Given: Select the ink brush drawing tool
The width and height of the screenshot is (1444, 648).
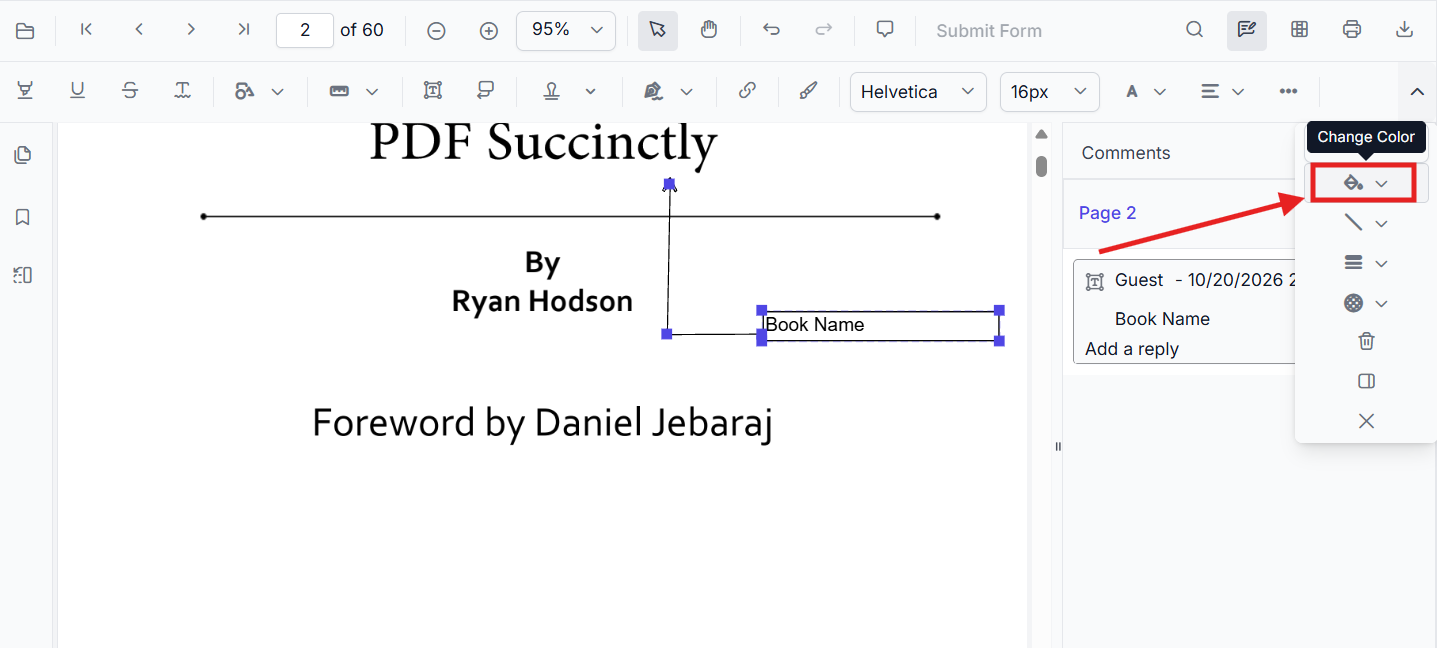Looking at the screenshot, I should click(x=808, y=91).
